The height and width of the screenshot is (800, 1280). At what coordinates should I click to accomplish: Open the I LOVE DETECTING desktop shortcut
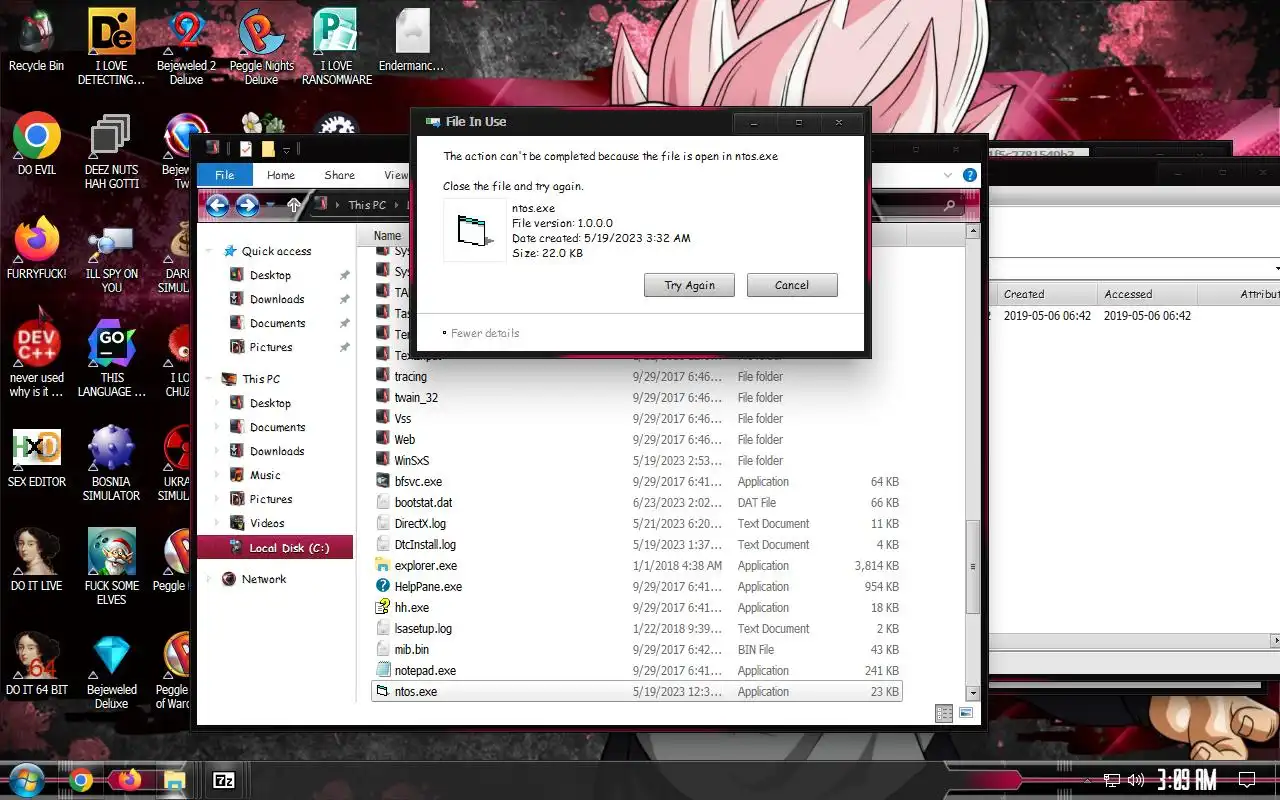[x=111, y=47]
